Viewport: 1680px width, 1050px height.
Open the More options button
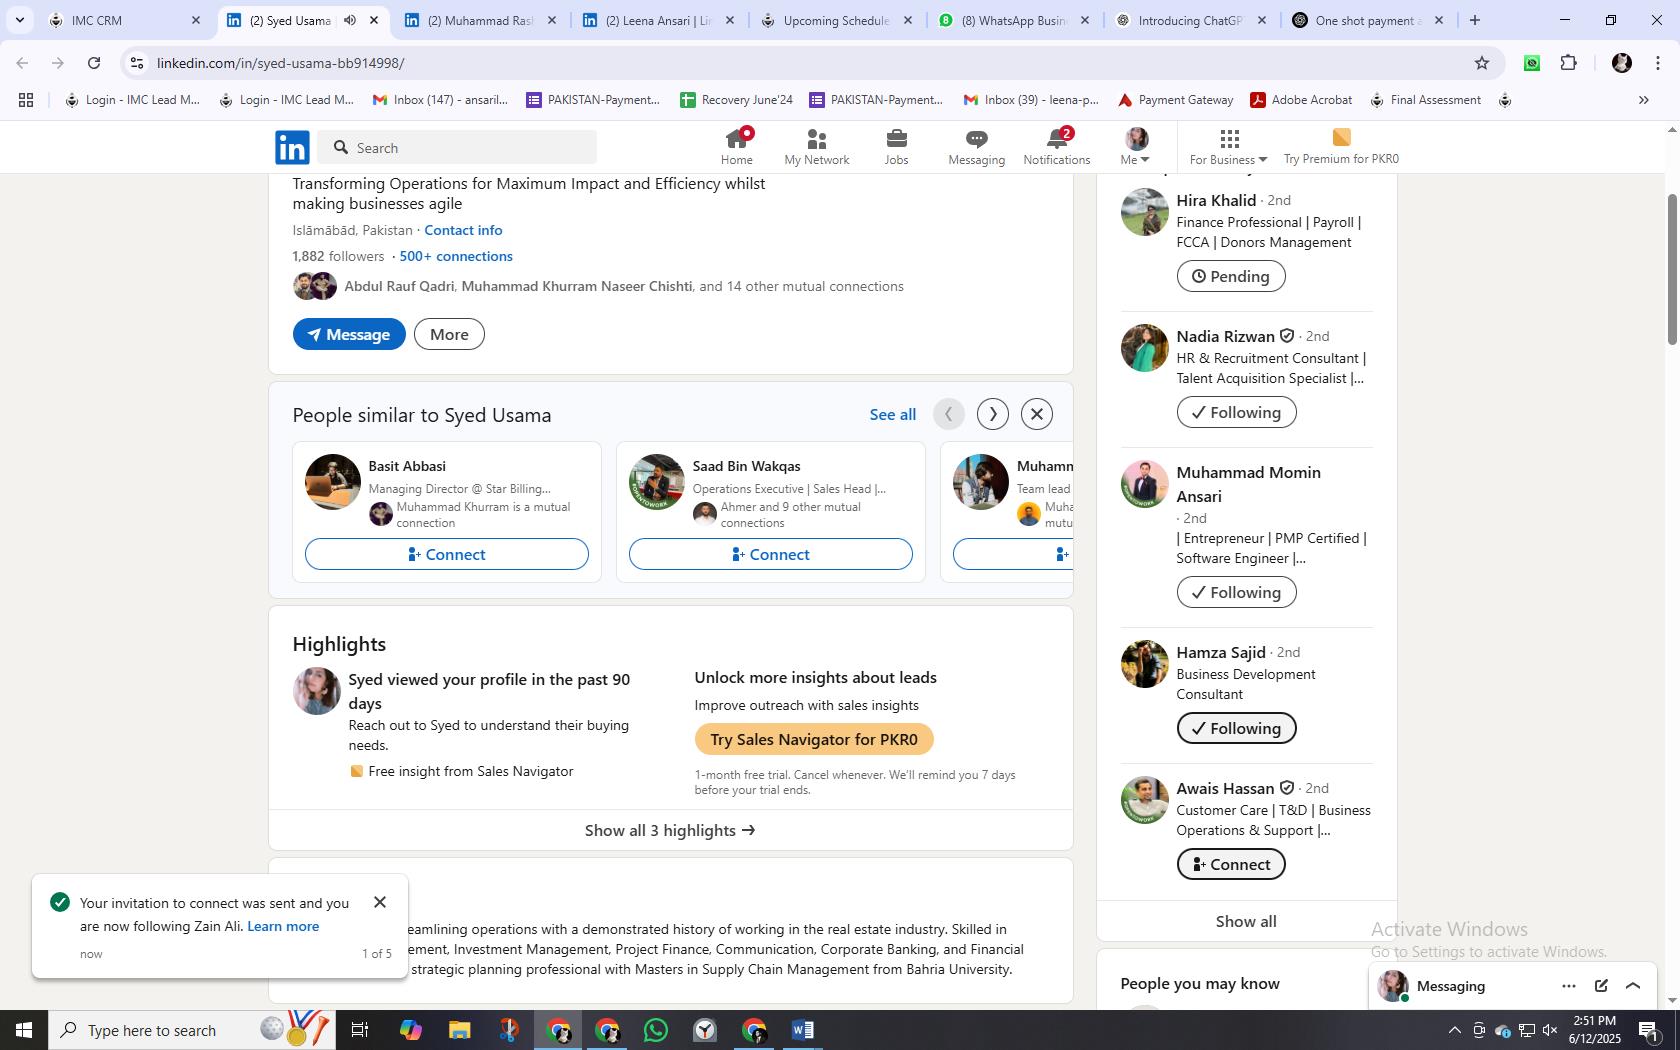449,334
